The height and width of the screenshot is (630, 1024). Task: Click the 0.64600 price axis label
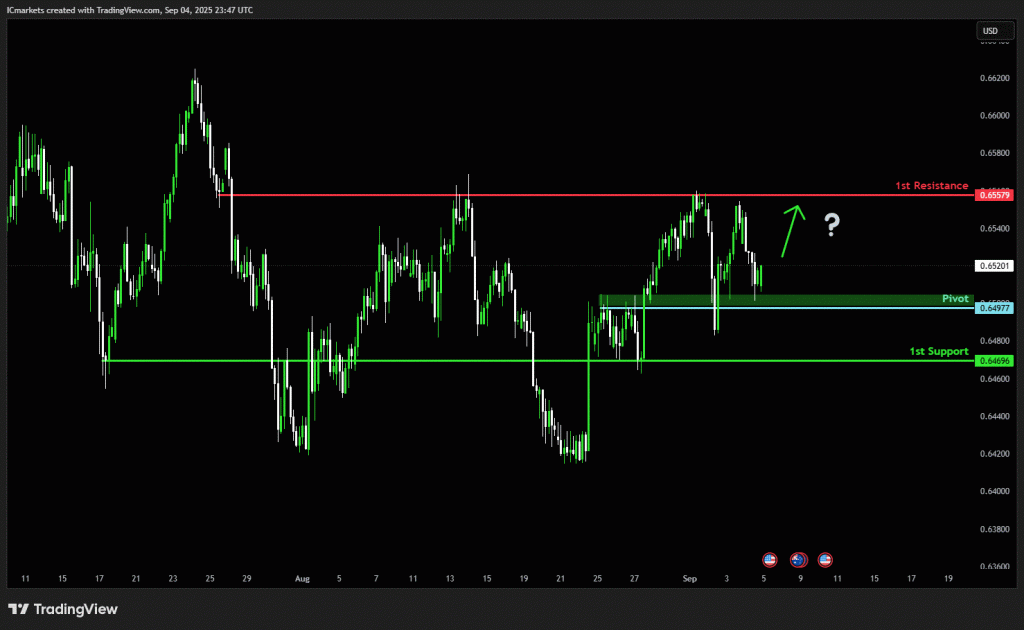point(995,379)
